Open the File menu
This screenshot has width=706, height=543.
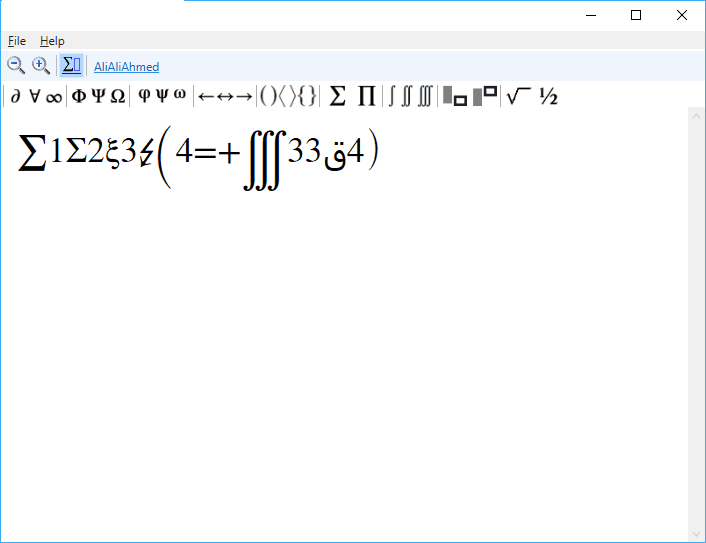pyautogui.click(x=17, y=41)
